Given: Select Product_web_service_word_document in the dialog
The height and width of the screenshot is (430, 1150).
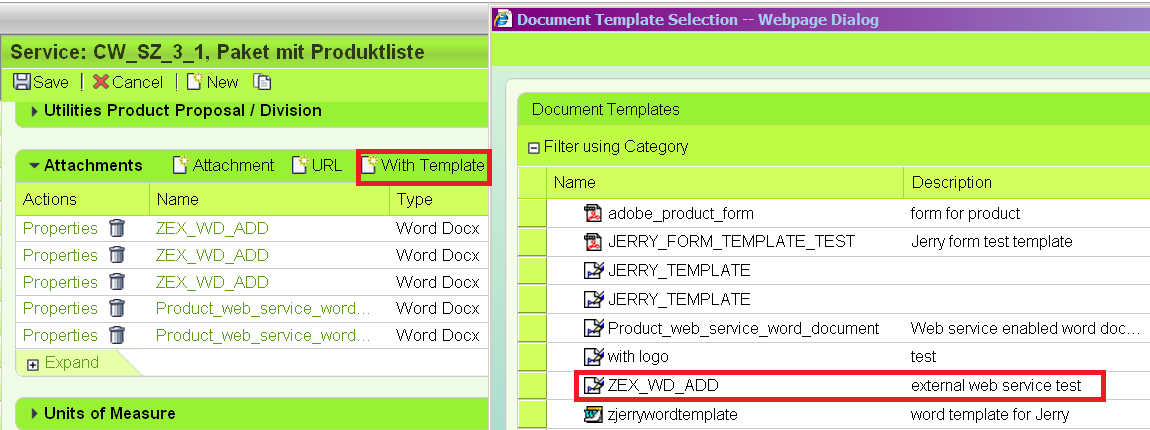Looking at the screenshot, I should [x=744, y=328].
